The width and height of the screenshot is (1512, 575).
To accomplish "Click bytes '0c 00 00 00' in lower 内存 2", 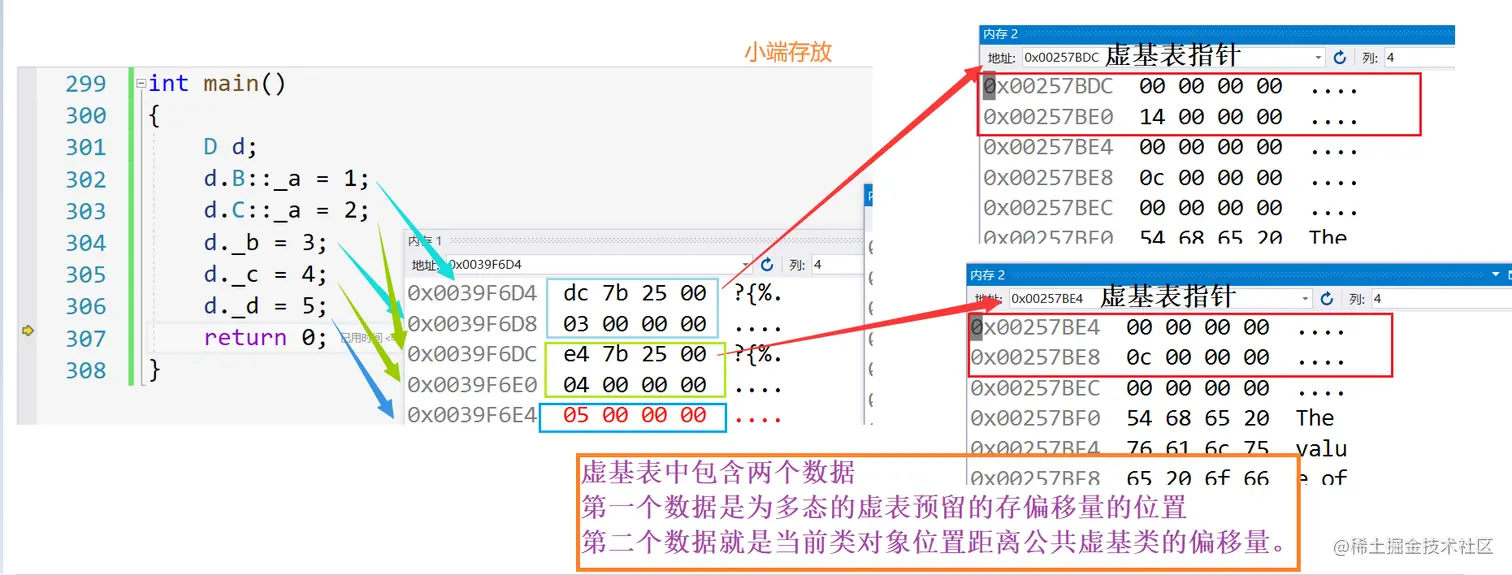I will (x=1197, y=357).
